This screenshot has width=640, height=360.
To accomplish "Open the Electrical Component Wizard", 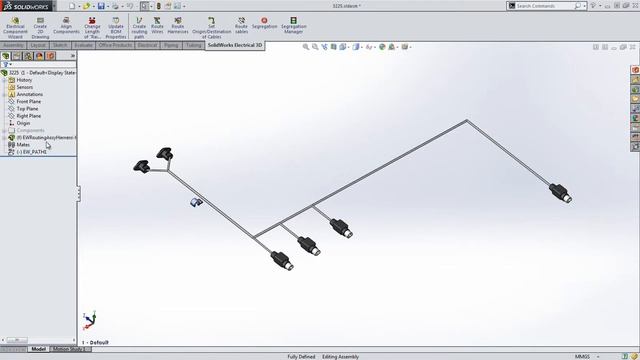I will coord(15,28).
